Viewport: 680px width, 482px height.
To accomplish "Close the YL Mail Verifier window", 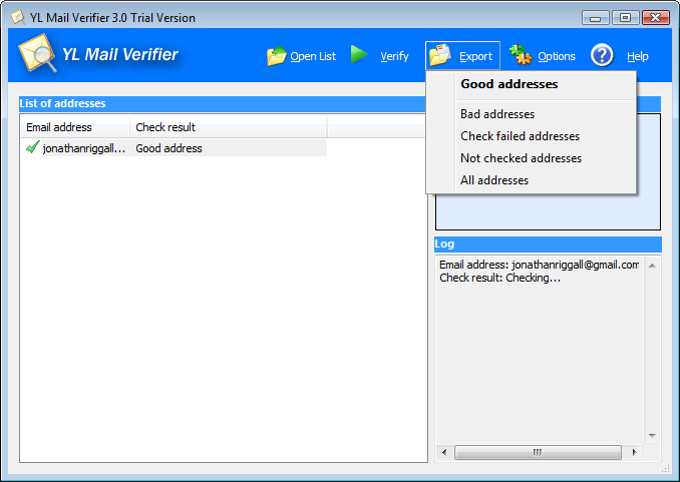I will [656, 18].
